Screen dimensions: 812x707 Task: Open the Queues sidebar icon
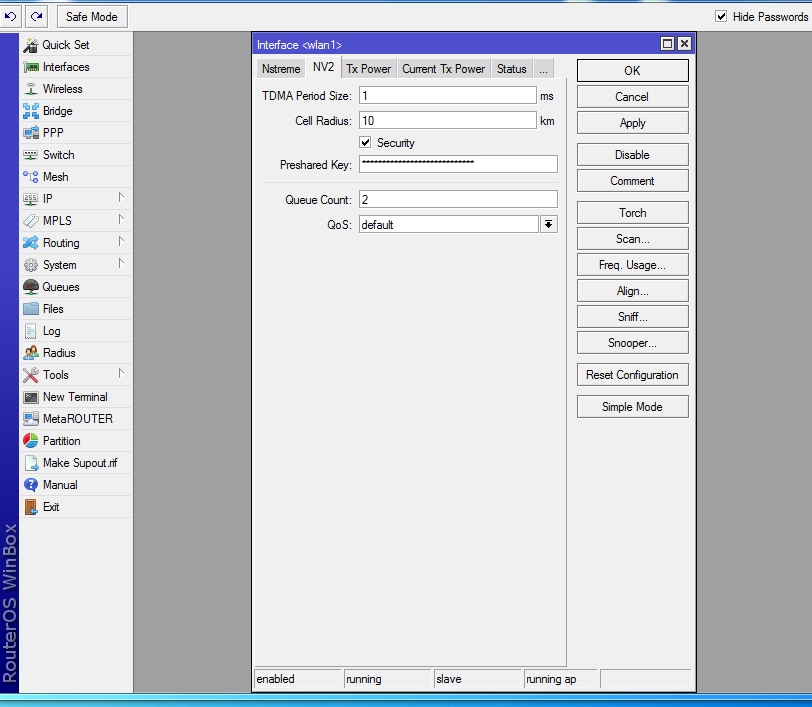pyautogui.click(x=31, y=287)
